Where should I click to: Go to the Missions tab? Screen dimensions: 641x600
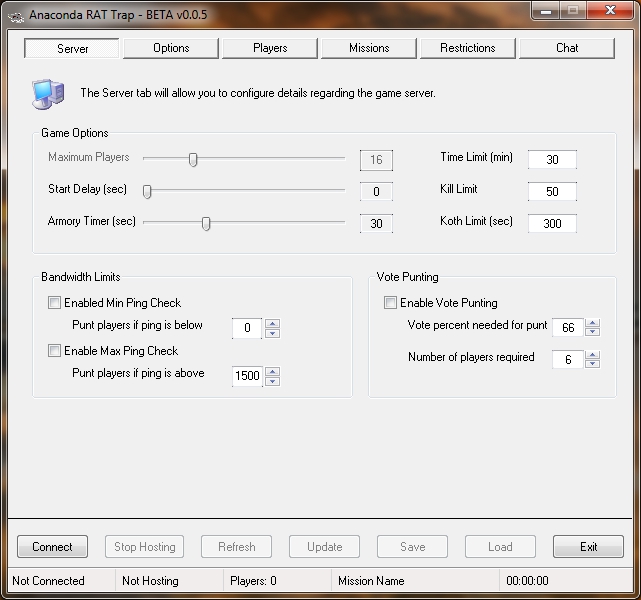(369, 49)
